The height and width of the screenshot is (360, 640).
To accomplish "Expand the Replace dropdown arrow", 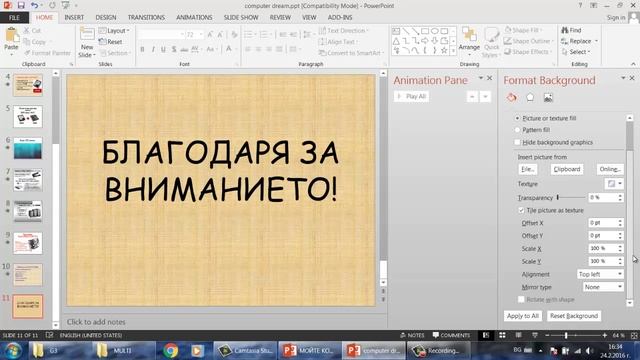I will click(x=596, y=41).
